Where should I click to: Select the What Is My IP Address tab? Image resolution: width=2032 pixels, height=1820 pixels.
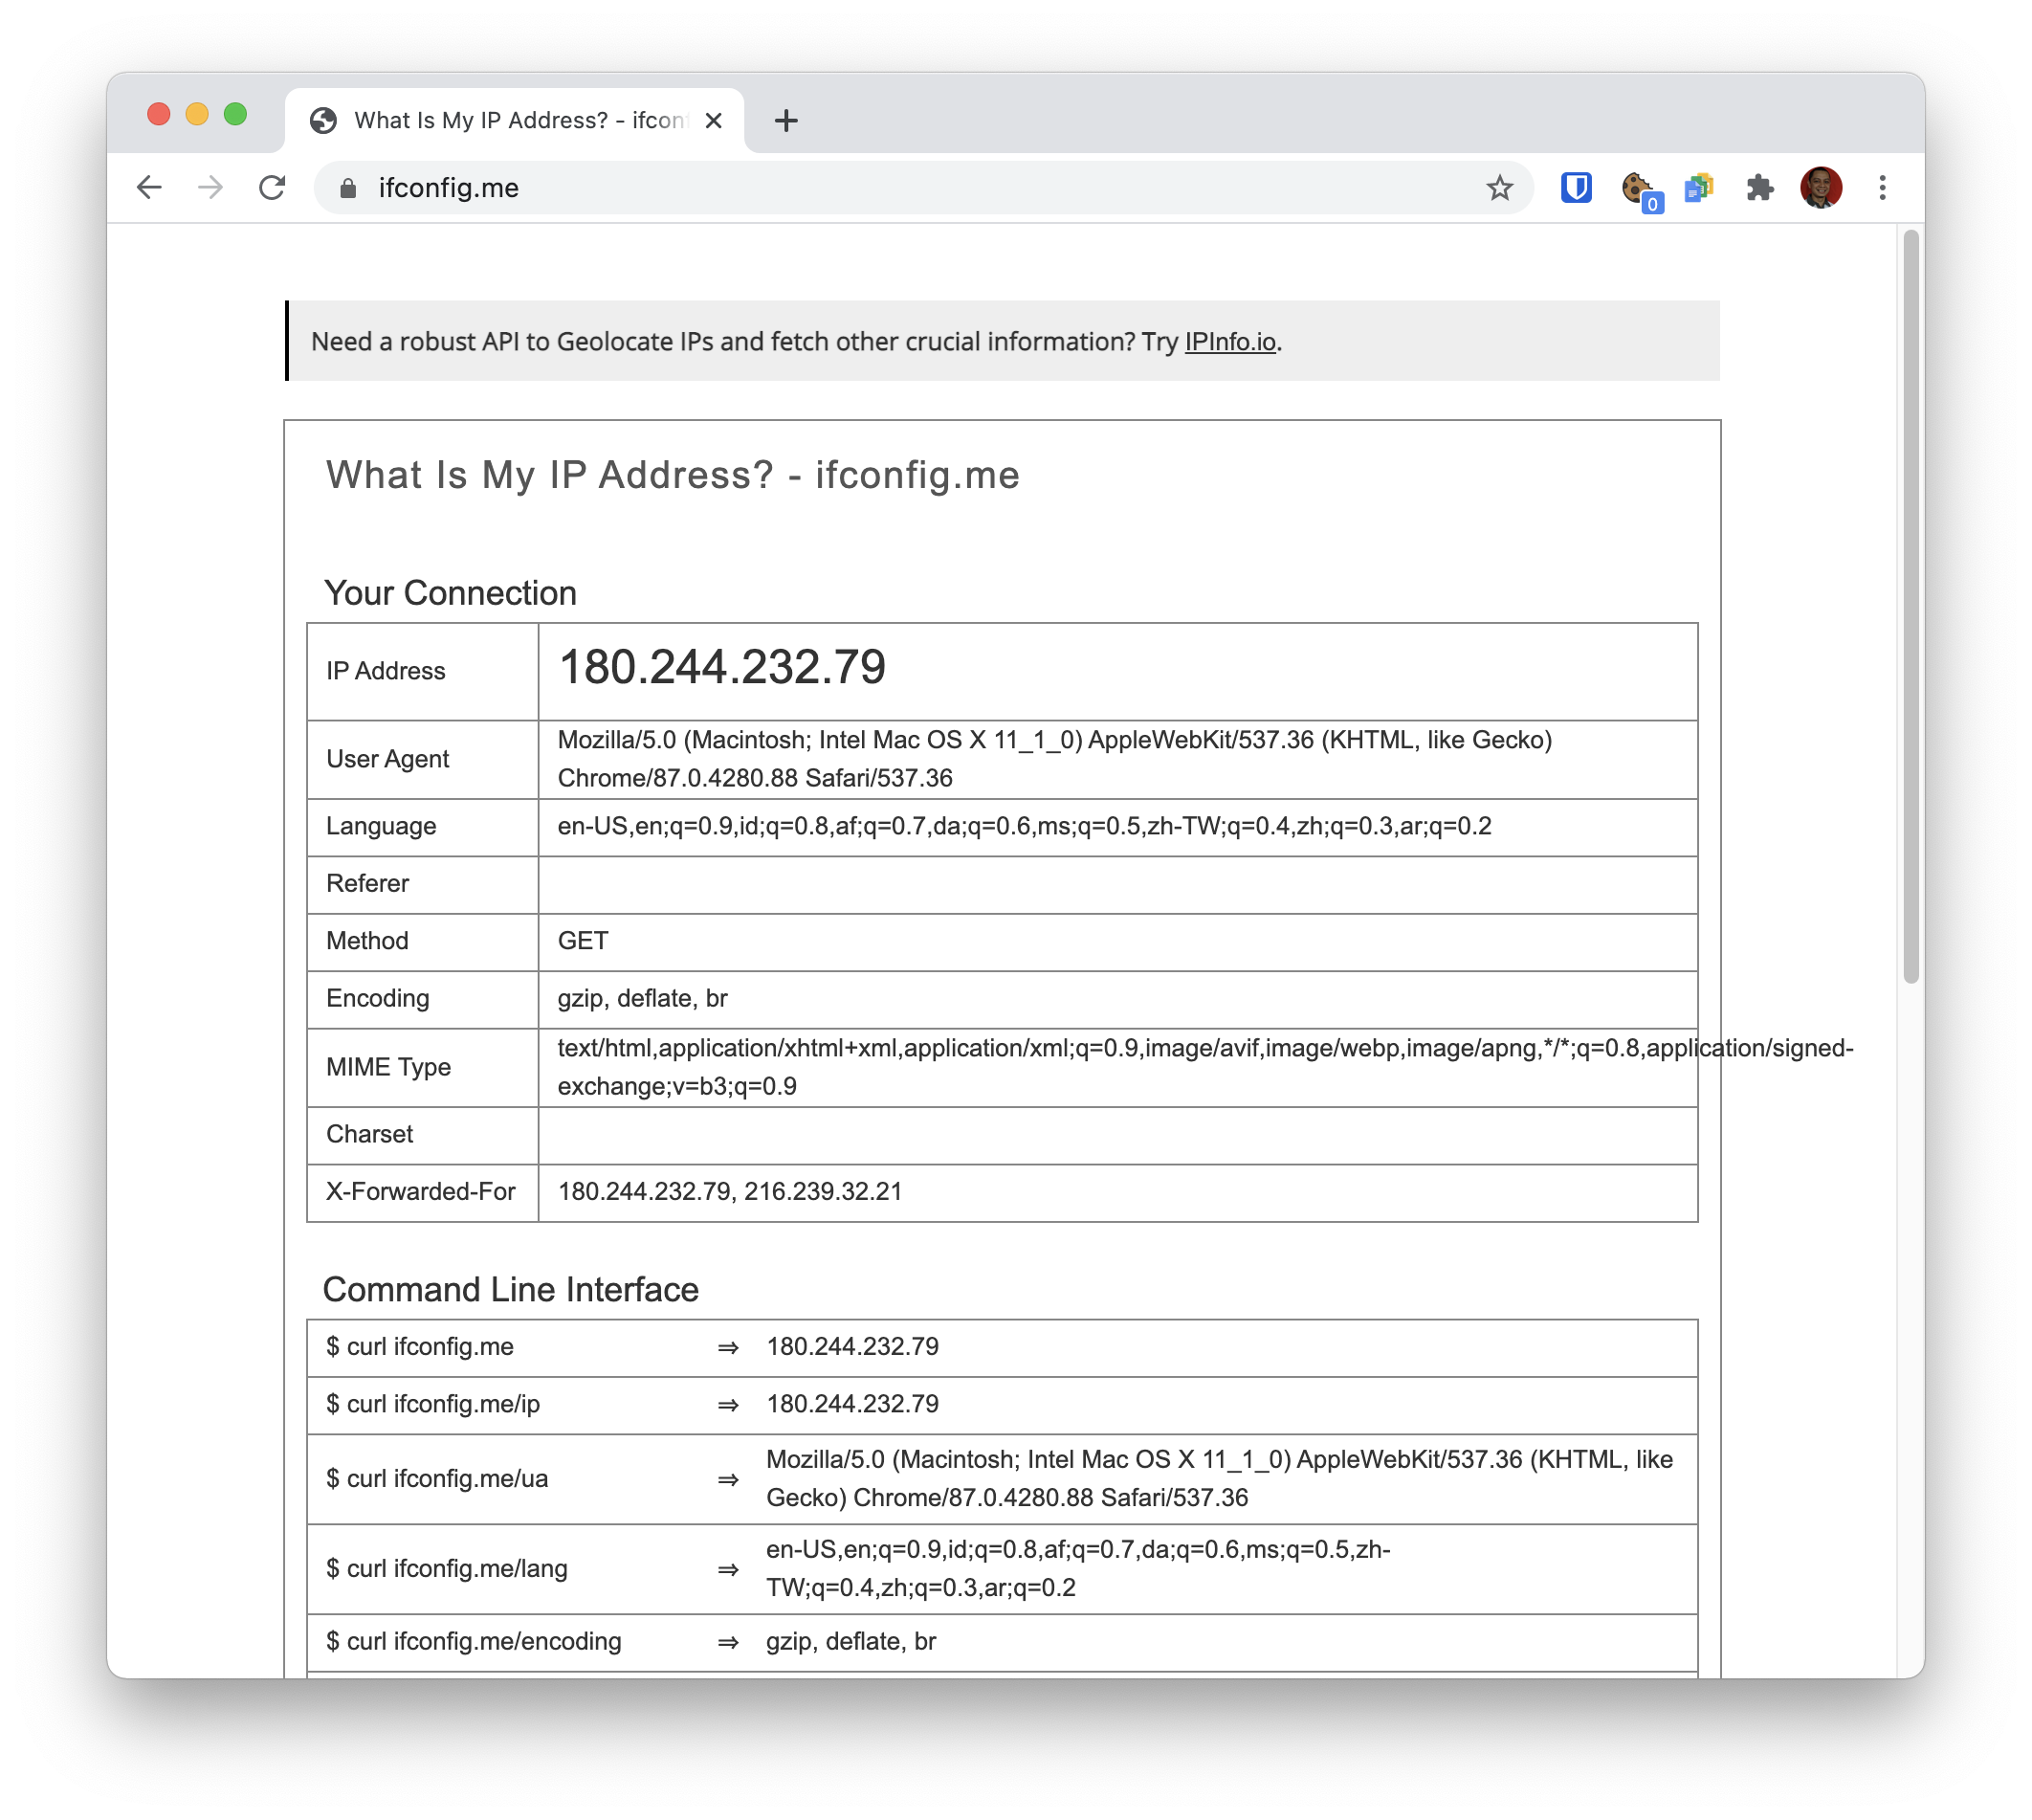click(515, 120)
